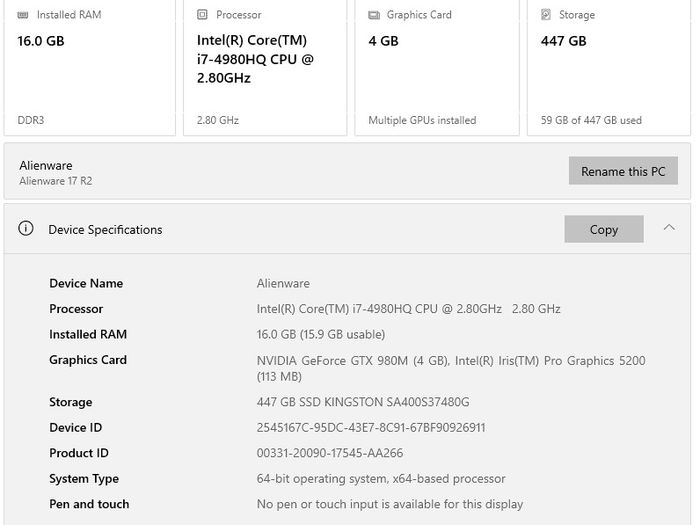700x525 pixels.
Task: Click the Installed RAM memory icon
Action: (x=23, y=15)
